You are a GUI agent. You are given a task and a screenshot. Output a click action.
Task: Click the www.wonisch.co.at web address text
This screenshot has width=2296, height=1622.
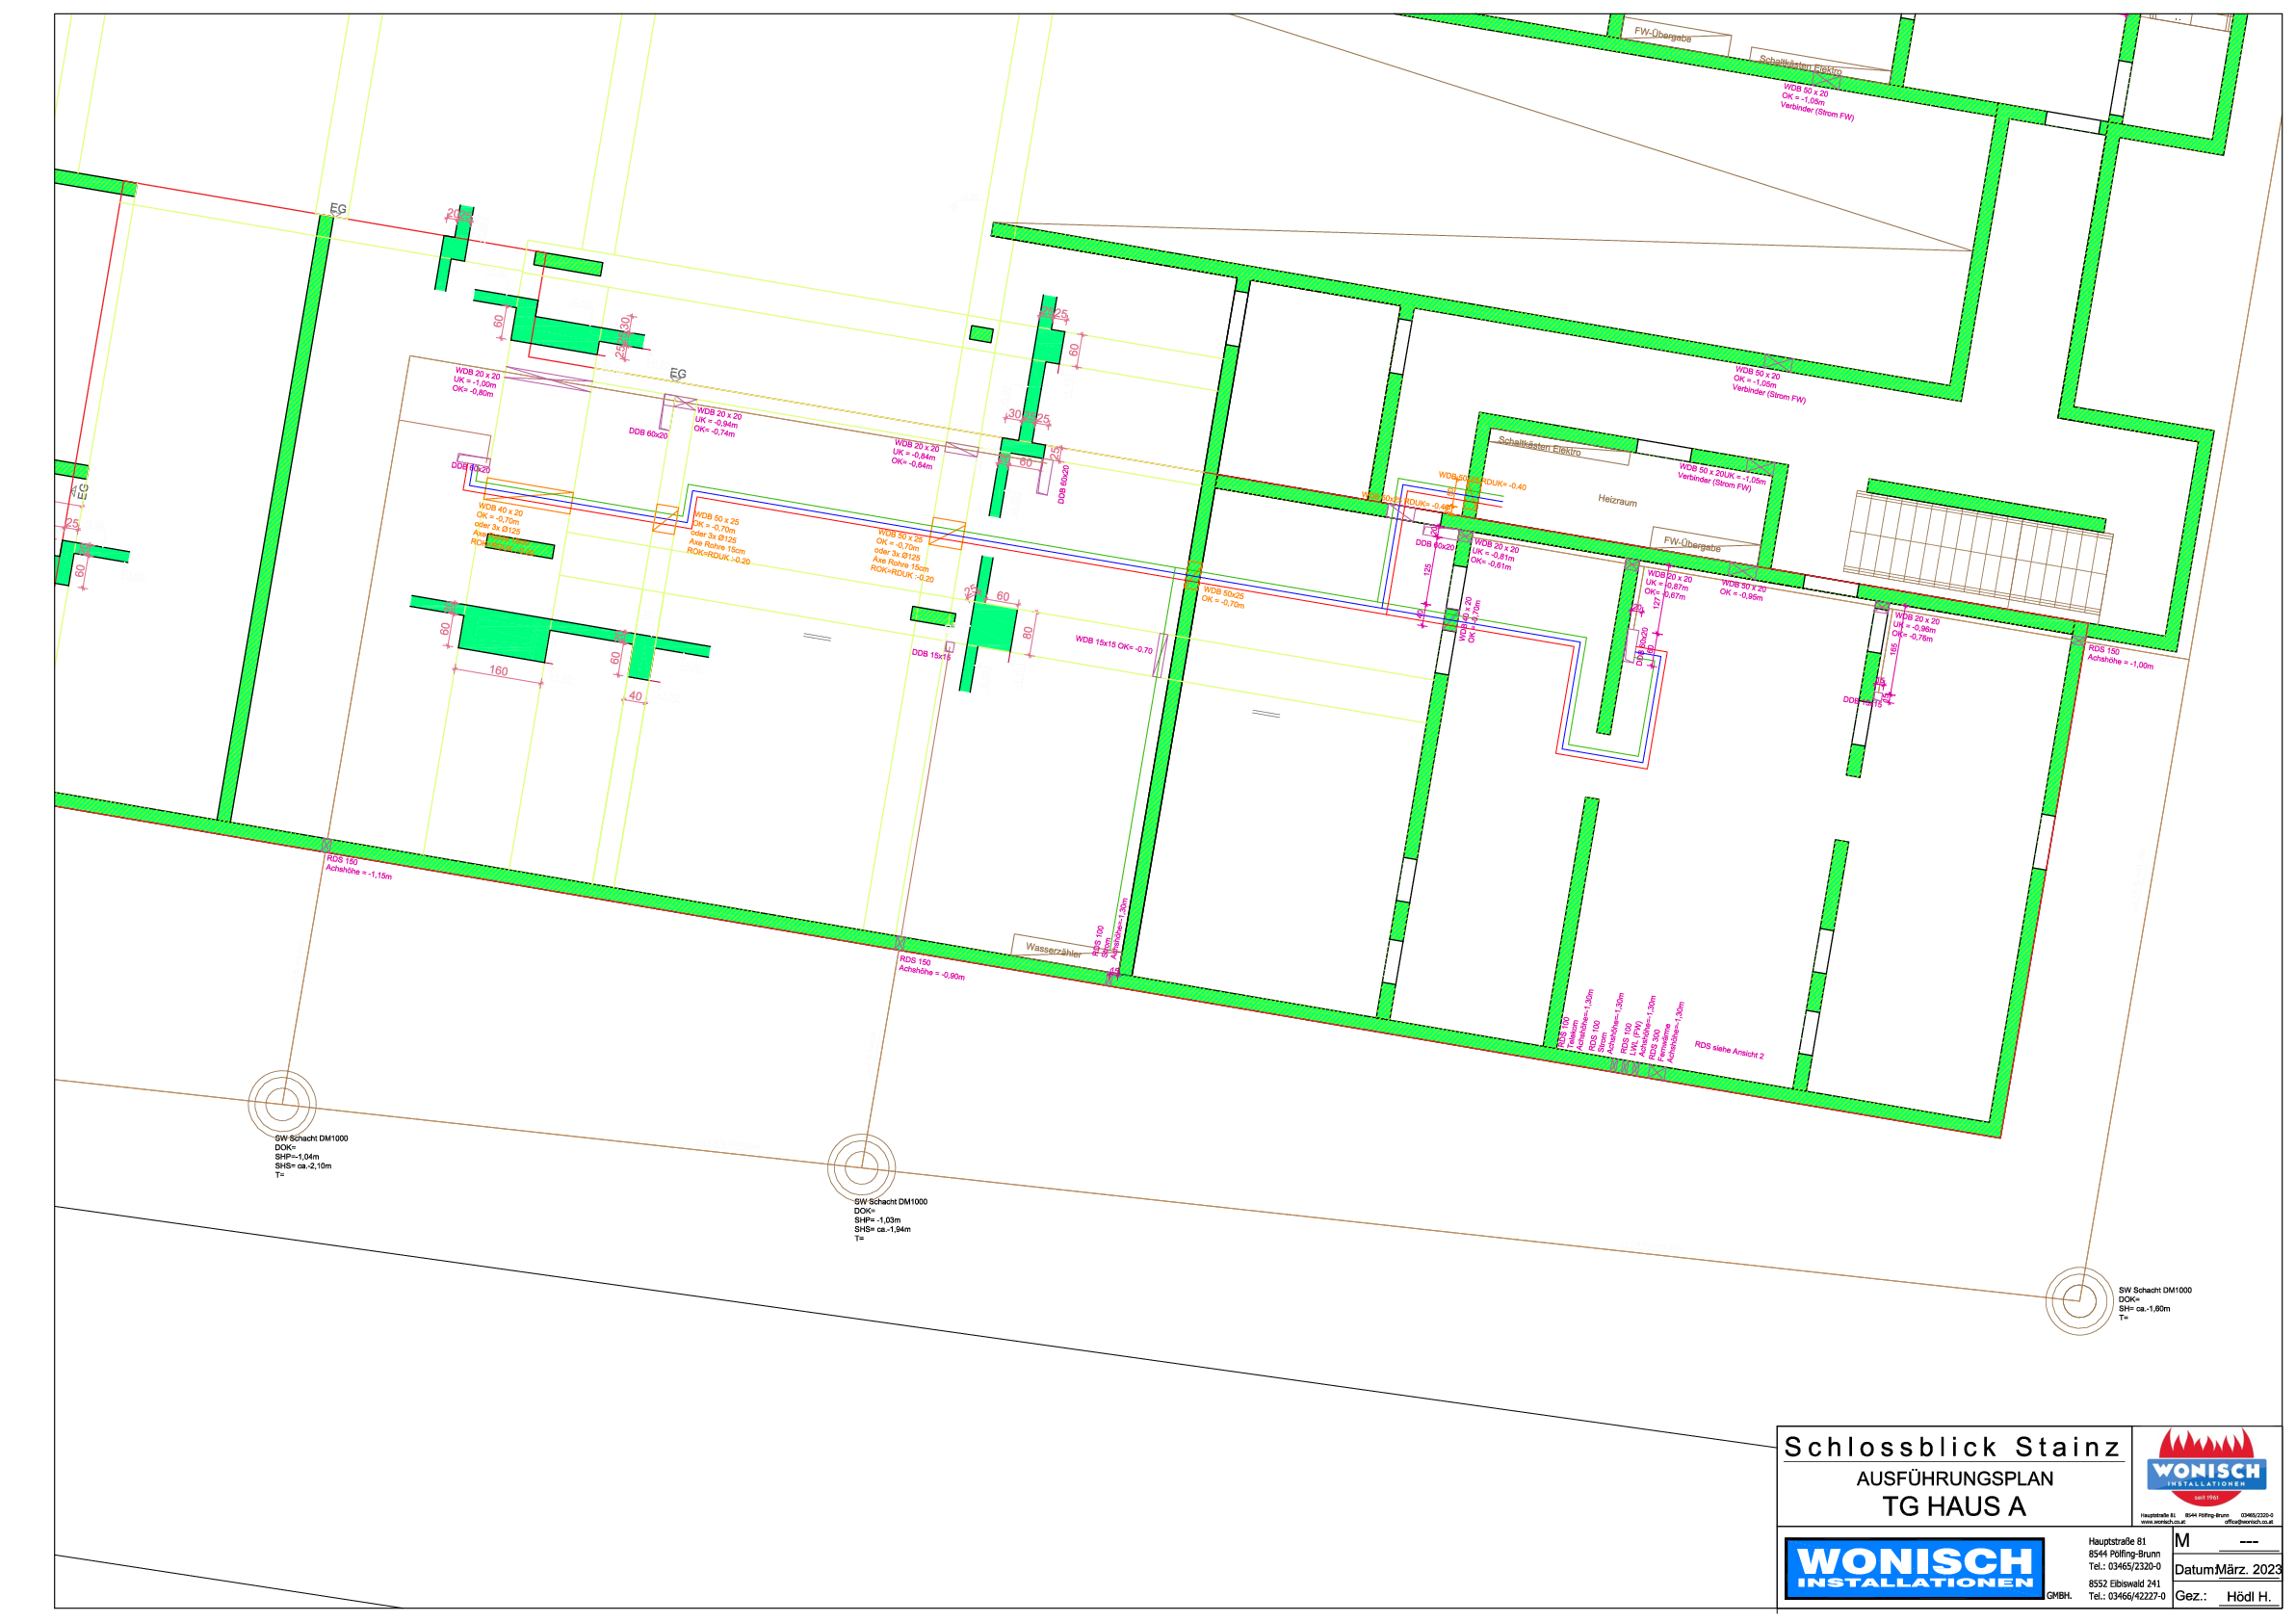2162,1522
